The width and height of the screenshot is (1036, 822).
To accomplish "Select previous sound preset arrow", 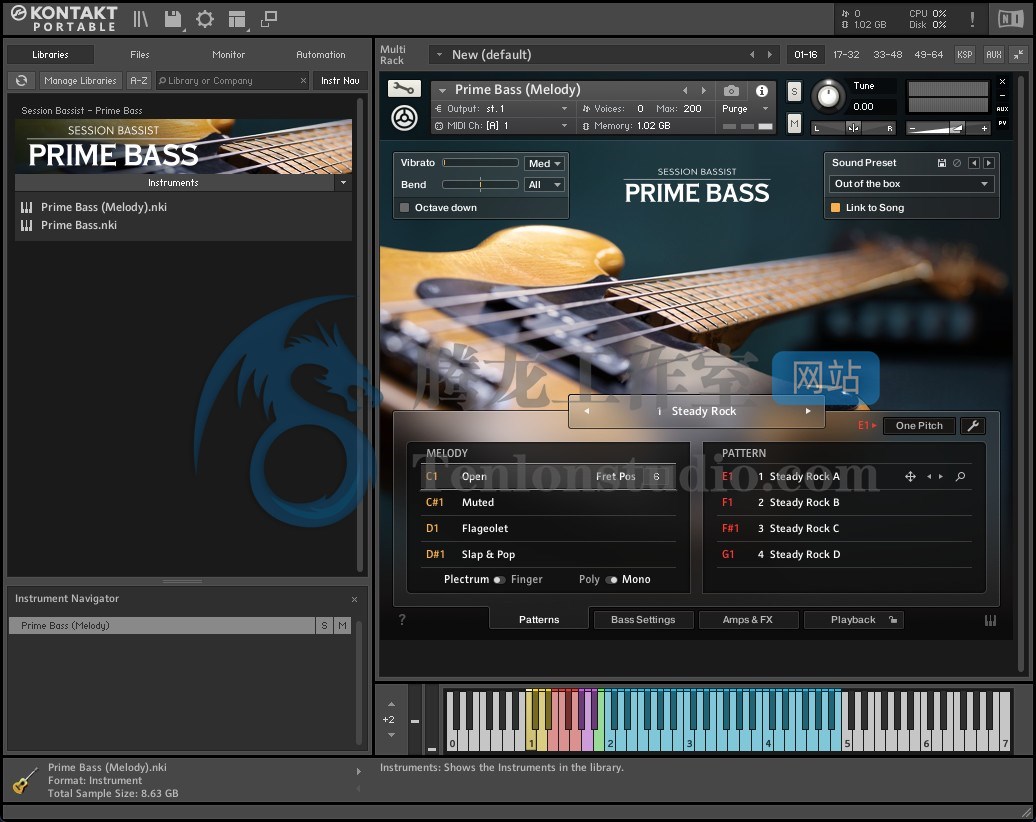I will (x=973, y=163).
